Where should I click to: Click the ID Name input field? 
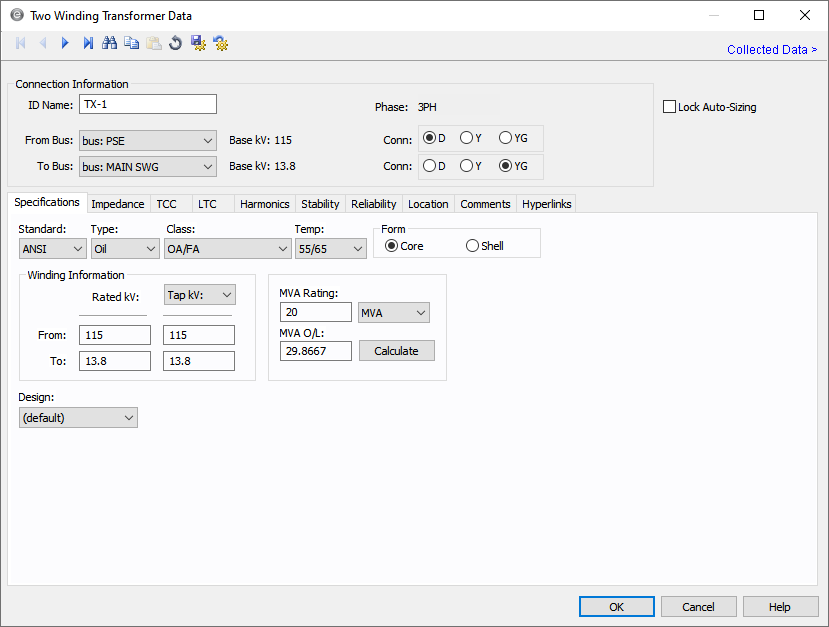tap(148, 104)
